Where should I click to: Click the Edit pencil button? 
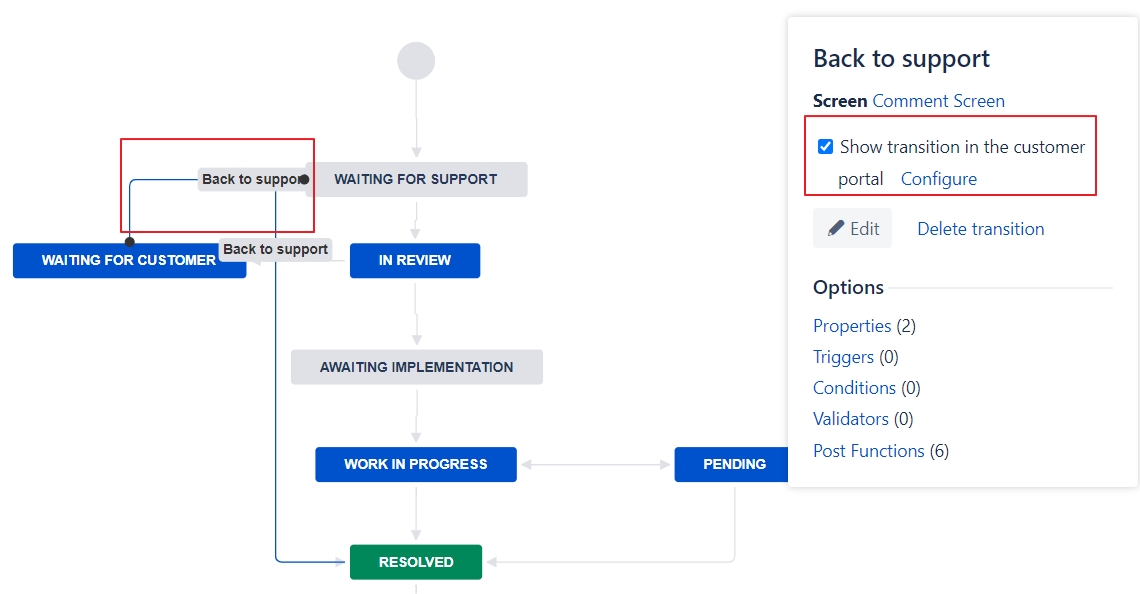click(852, 228)
